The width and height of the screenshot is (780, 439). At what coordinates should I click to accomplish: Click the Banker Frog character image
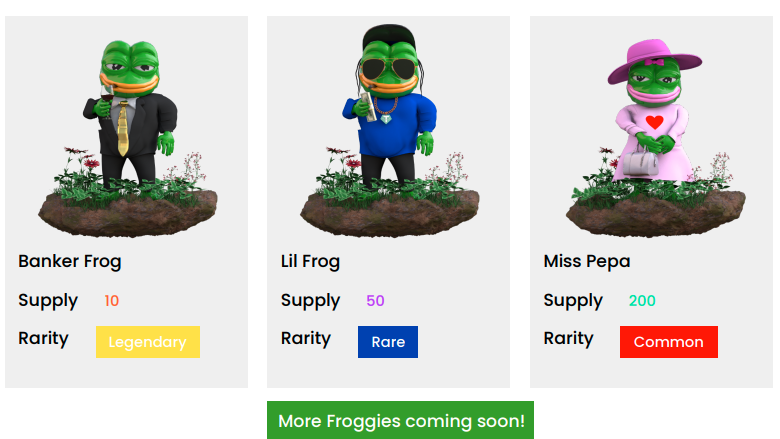(128, 138)
